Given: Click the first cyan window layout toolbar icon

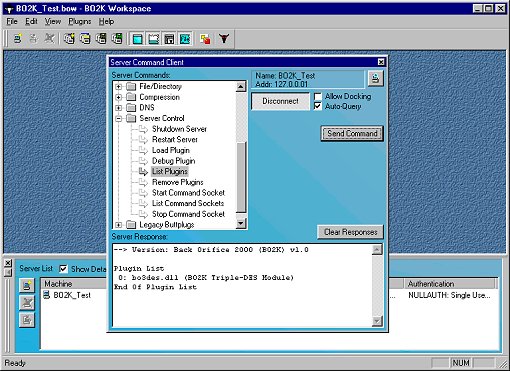Looking at the screenshot, I should (137, 39).
